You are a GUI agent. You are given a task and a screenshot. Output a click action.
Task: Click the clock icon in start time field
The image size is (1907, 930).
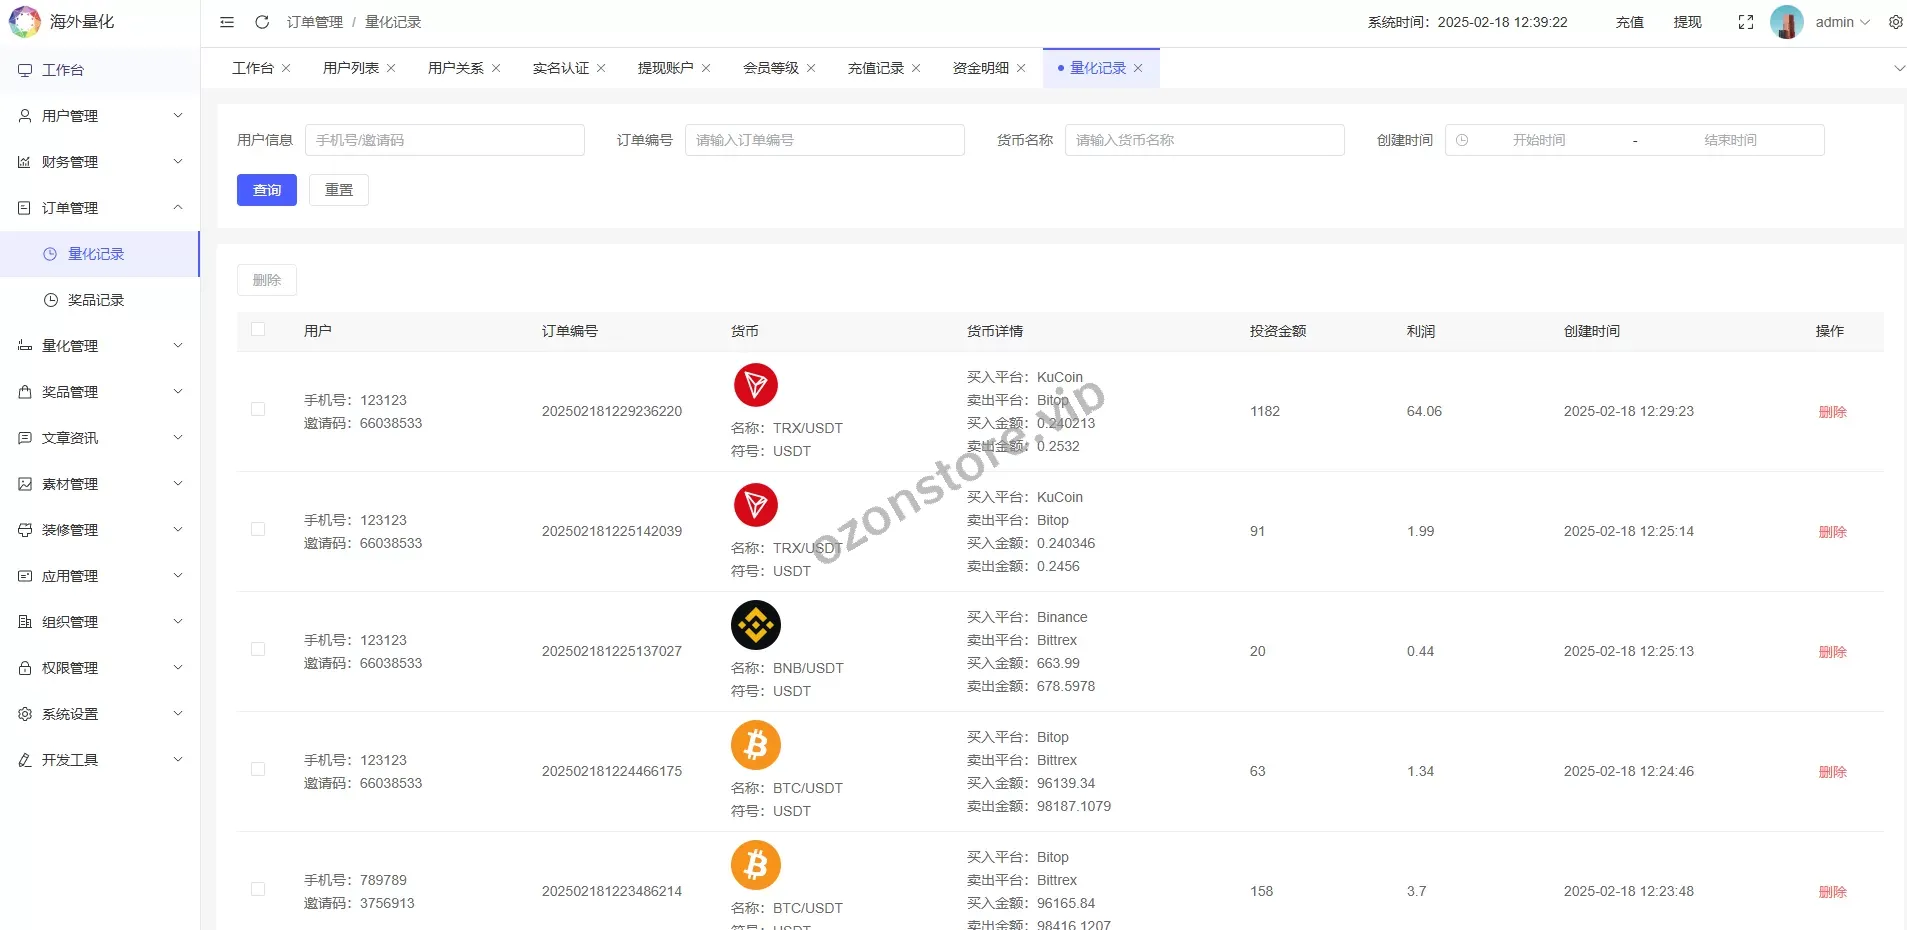pyautogui.click(x=1462, y=140)
